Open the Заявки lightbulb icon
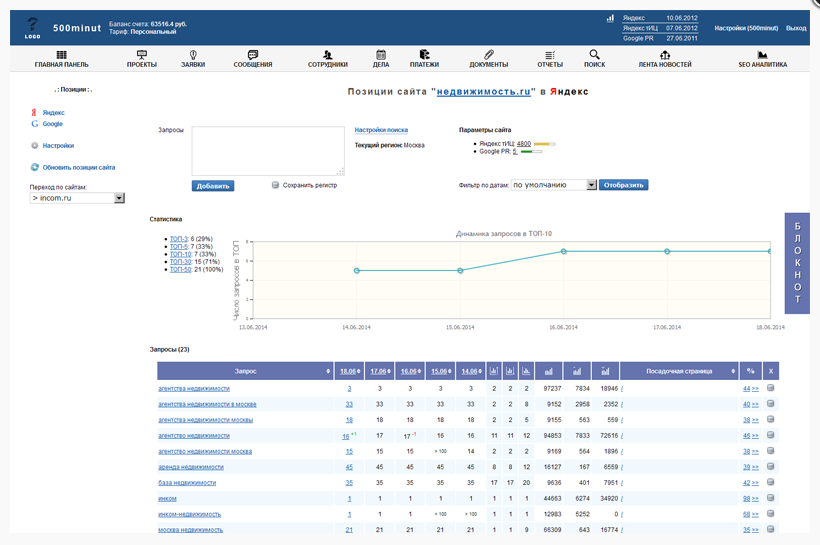The height and width of the screenshot is (545, 820). click(193, 55)
